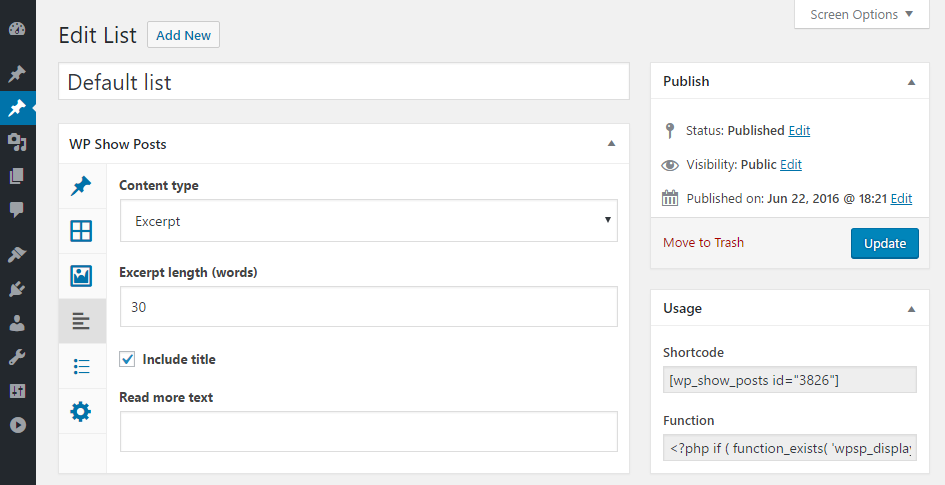
Task: Click the Update button
Action: [884, 243]
